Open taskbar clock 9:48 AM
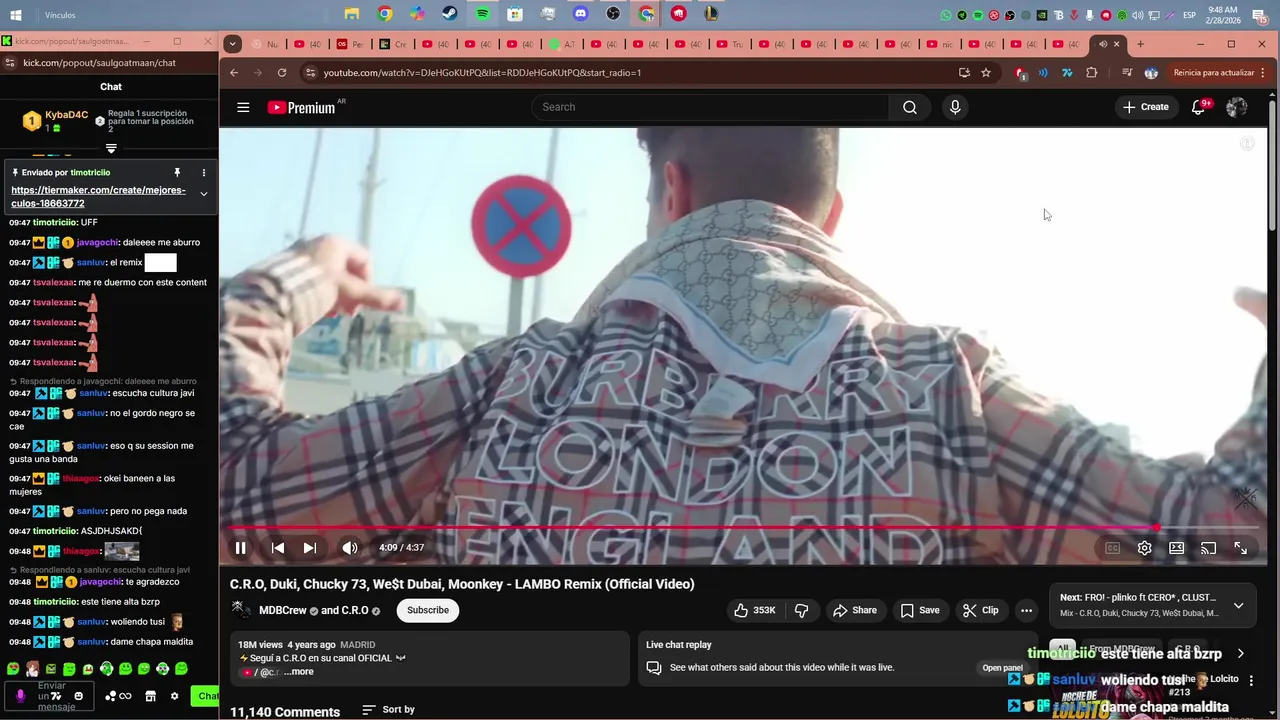This screenshot has width=1280, height=720. (x=1223, y=15)
